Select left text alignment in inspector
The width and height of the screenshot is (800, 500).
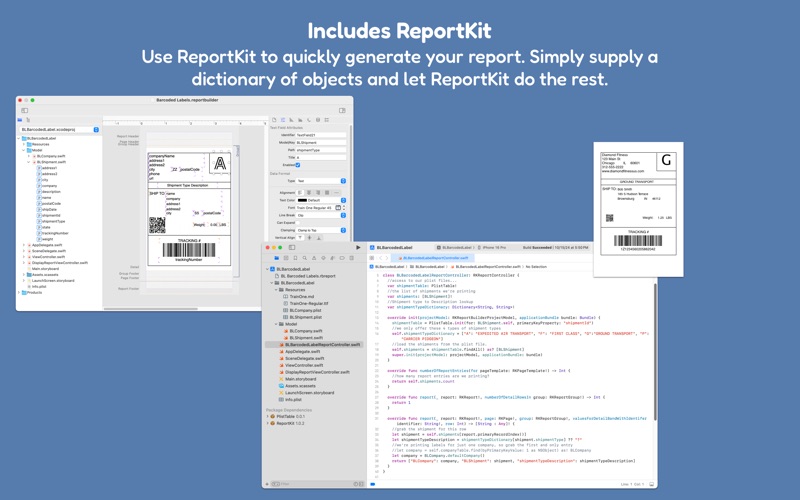[x=300, y=193]
